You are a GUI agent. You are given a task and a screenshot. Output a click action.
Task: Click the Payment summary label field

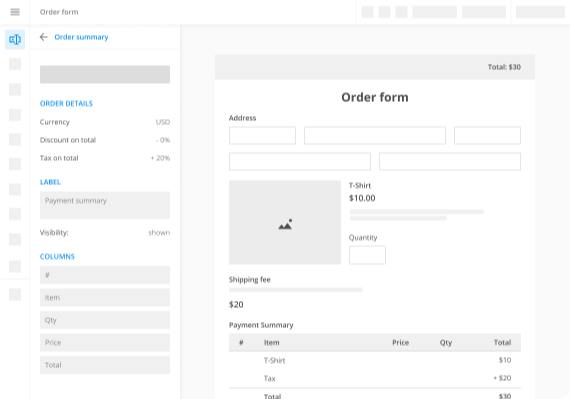tap(105, 205)
